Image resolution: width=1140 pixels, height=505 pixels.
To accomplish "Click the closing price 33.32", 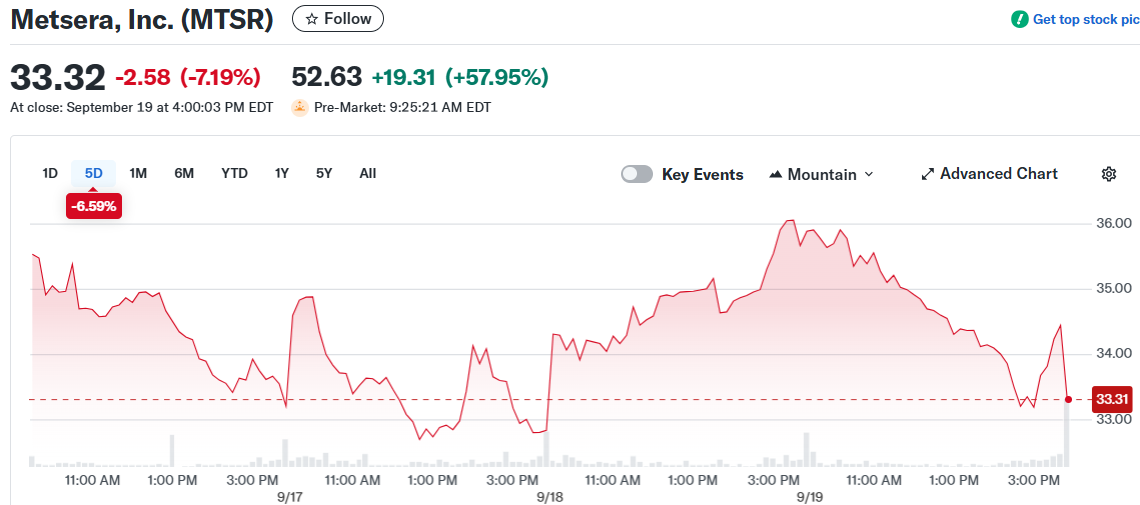I will click(x=58, y=78).
